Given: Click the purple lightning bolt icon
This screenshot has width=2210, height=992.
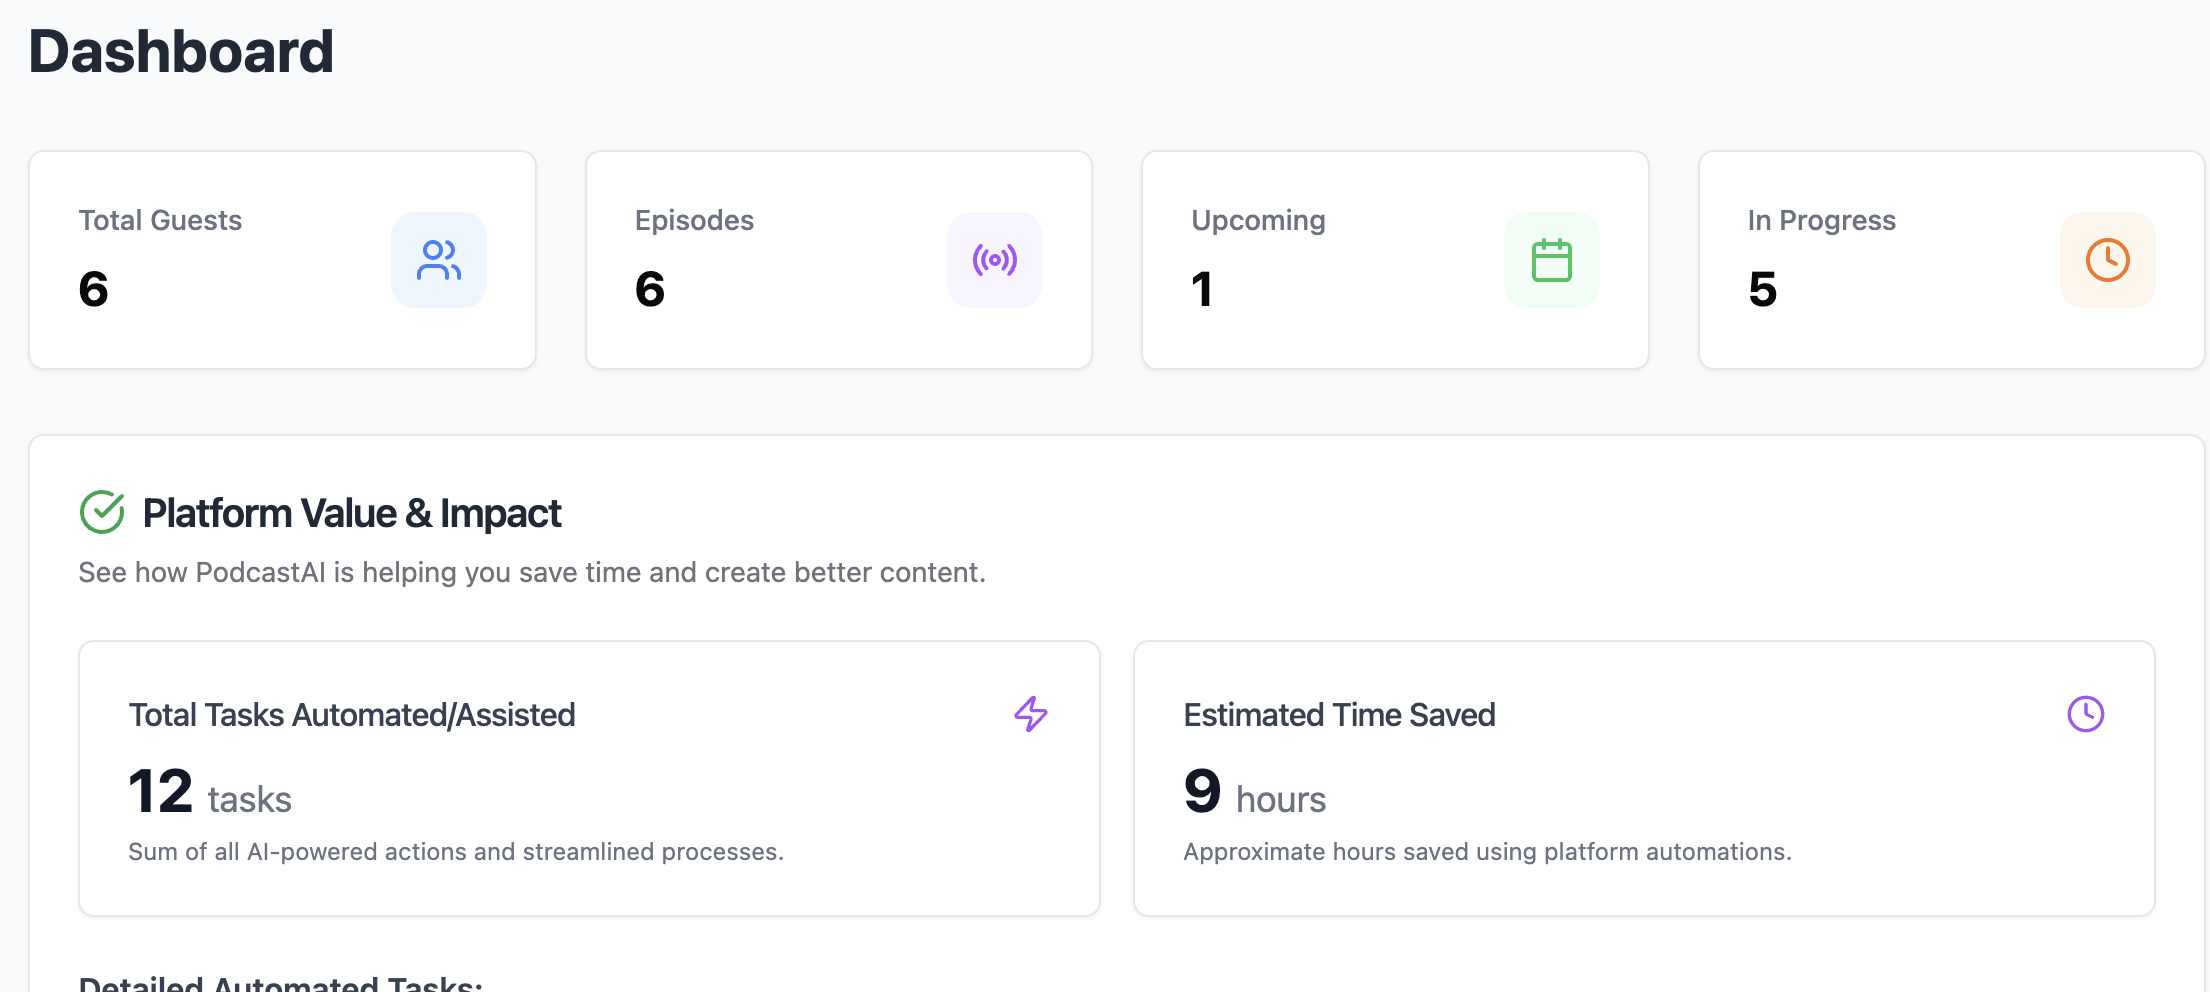Looking at the screenshot, I should [1031, 714].
